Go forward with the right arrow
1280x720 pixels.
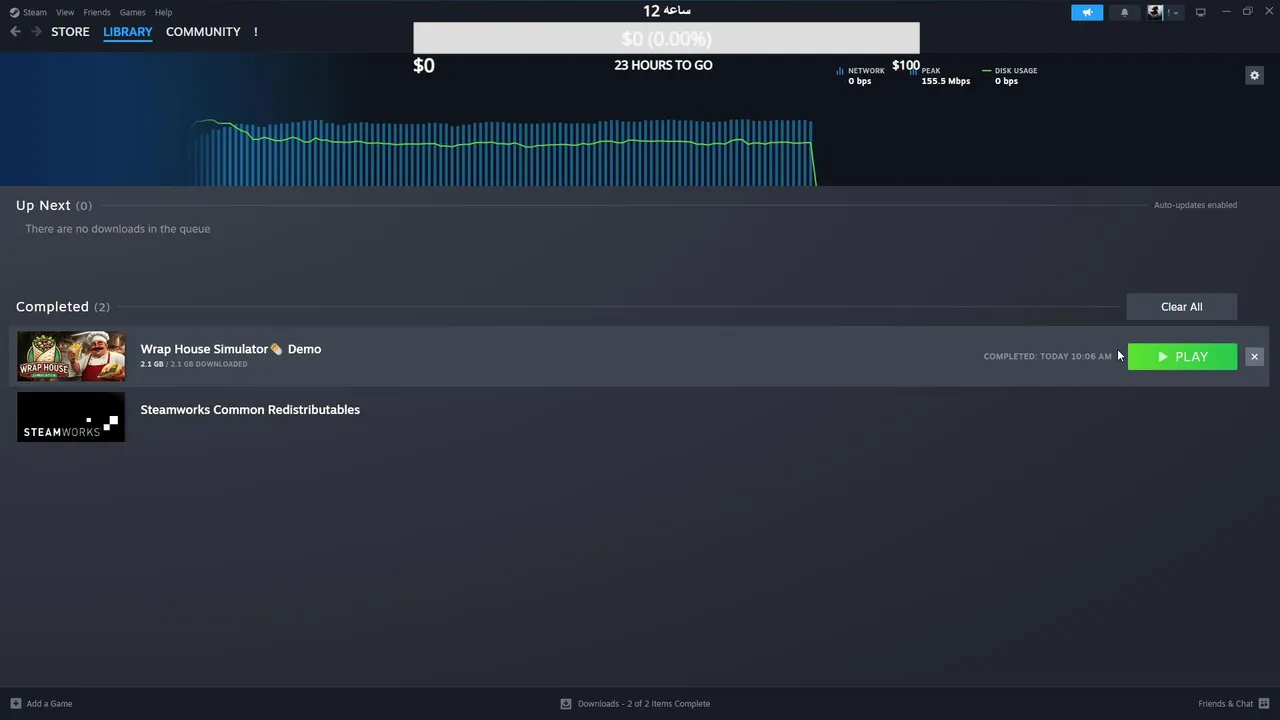point(36,32)
